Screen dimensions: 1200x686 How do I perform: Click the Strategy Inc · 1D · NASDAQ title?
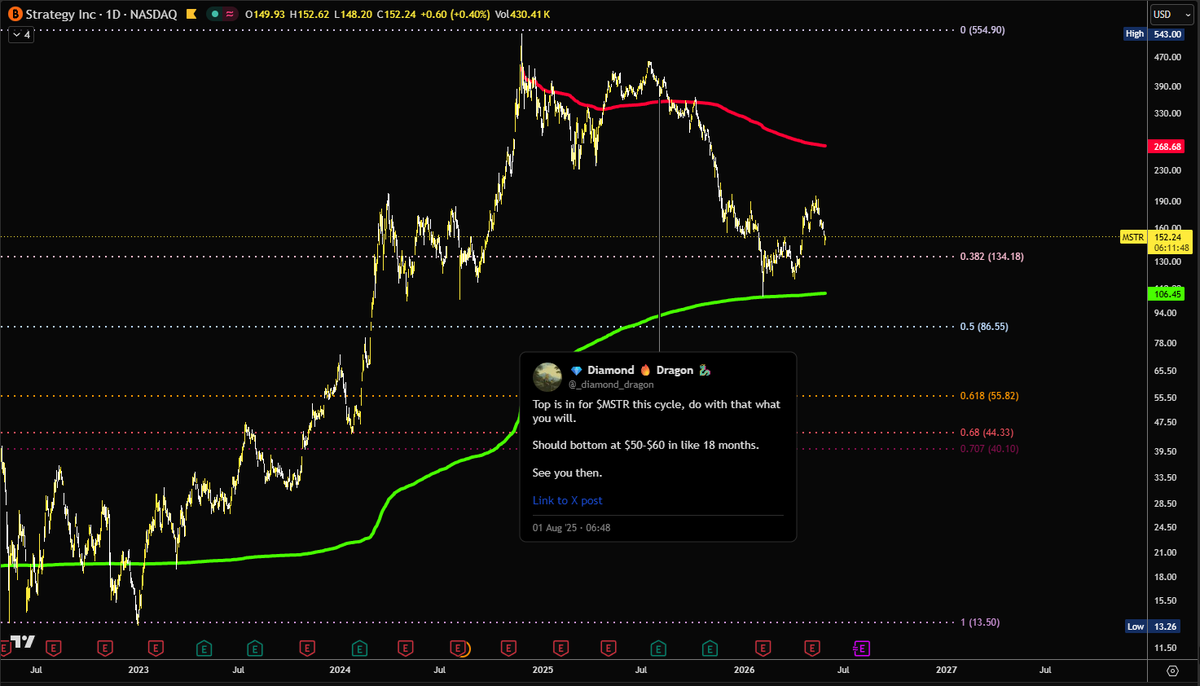click(103, 15)
